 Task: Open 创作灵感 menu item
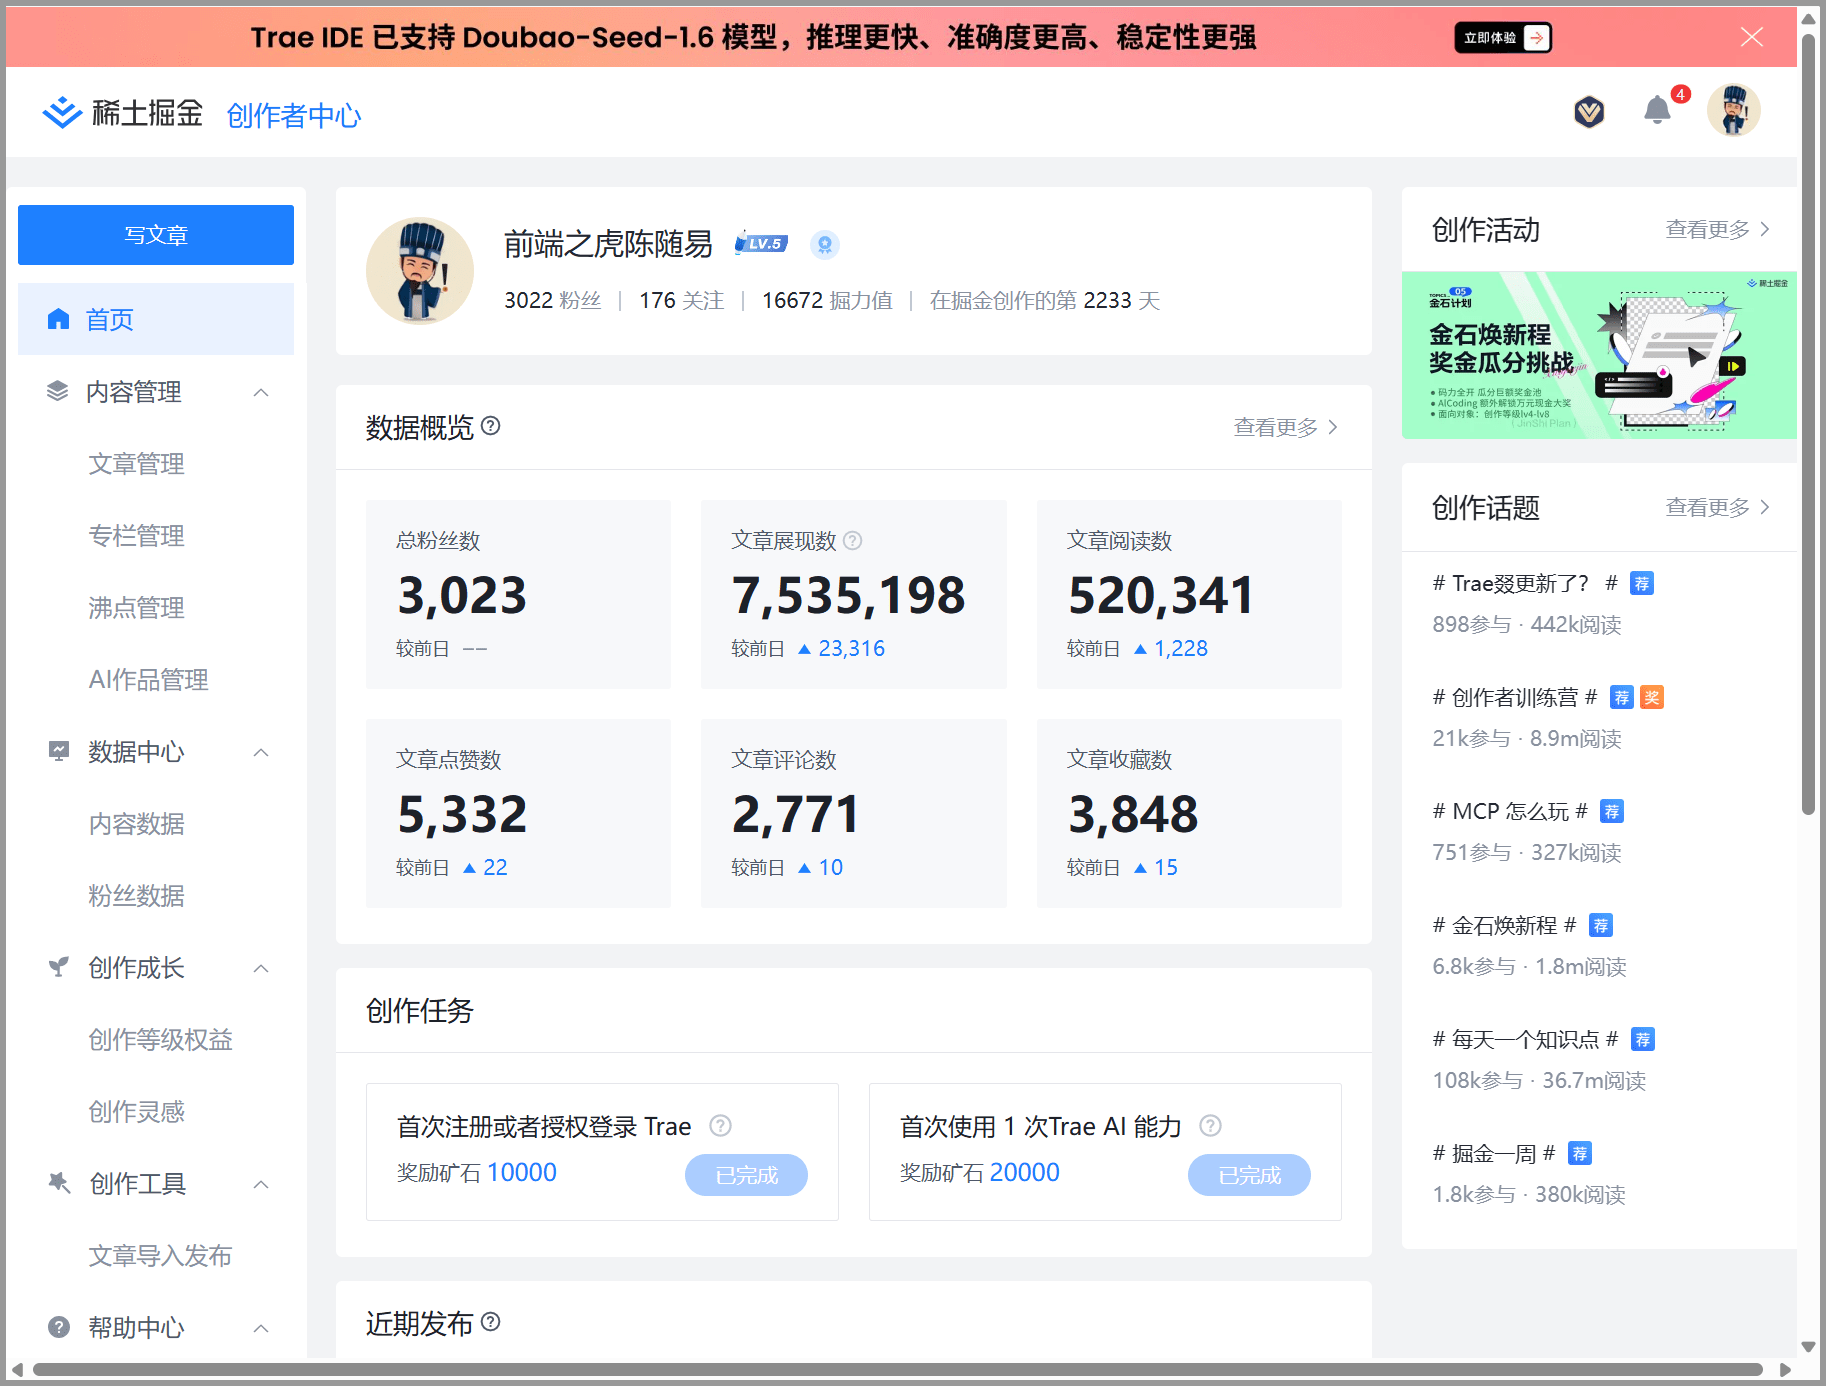[137, 1112]
